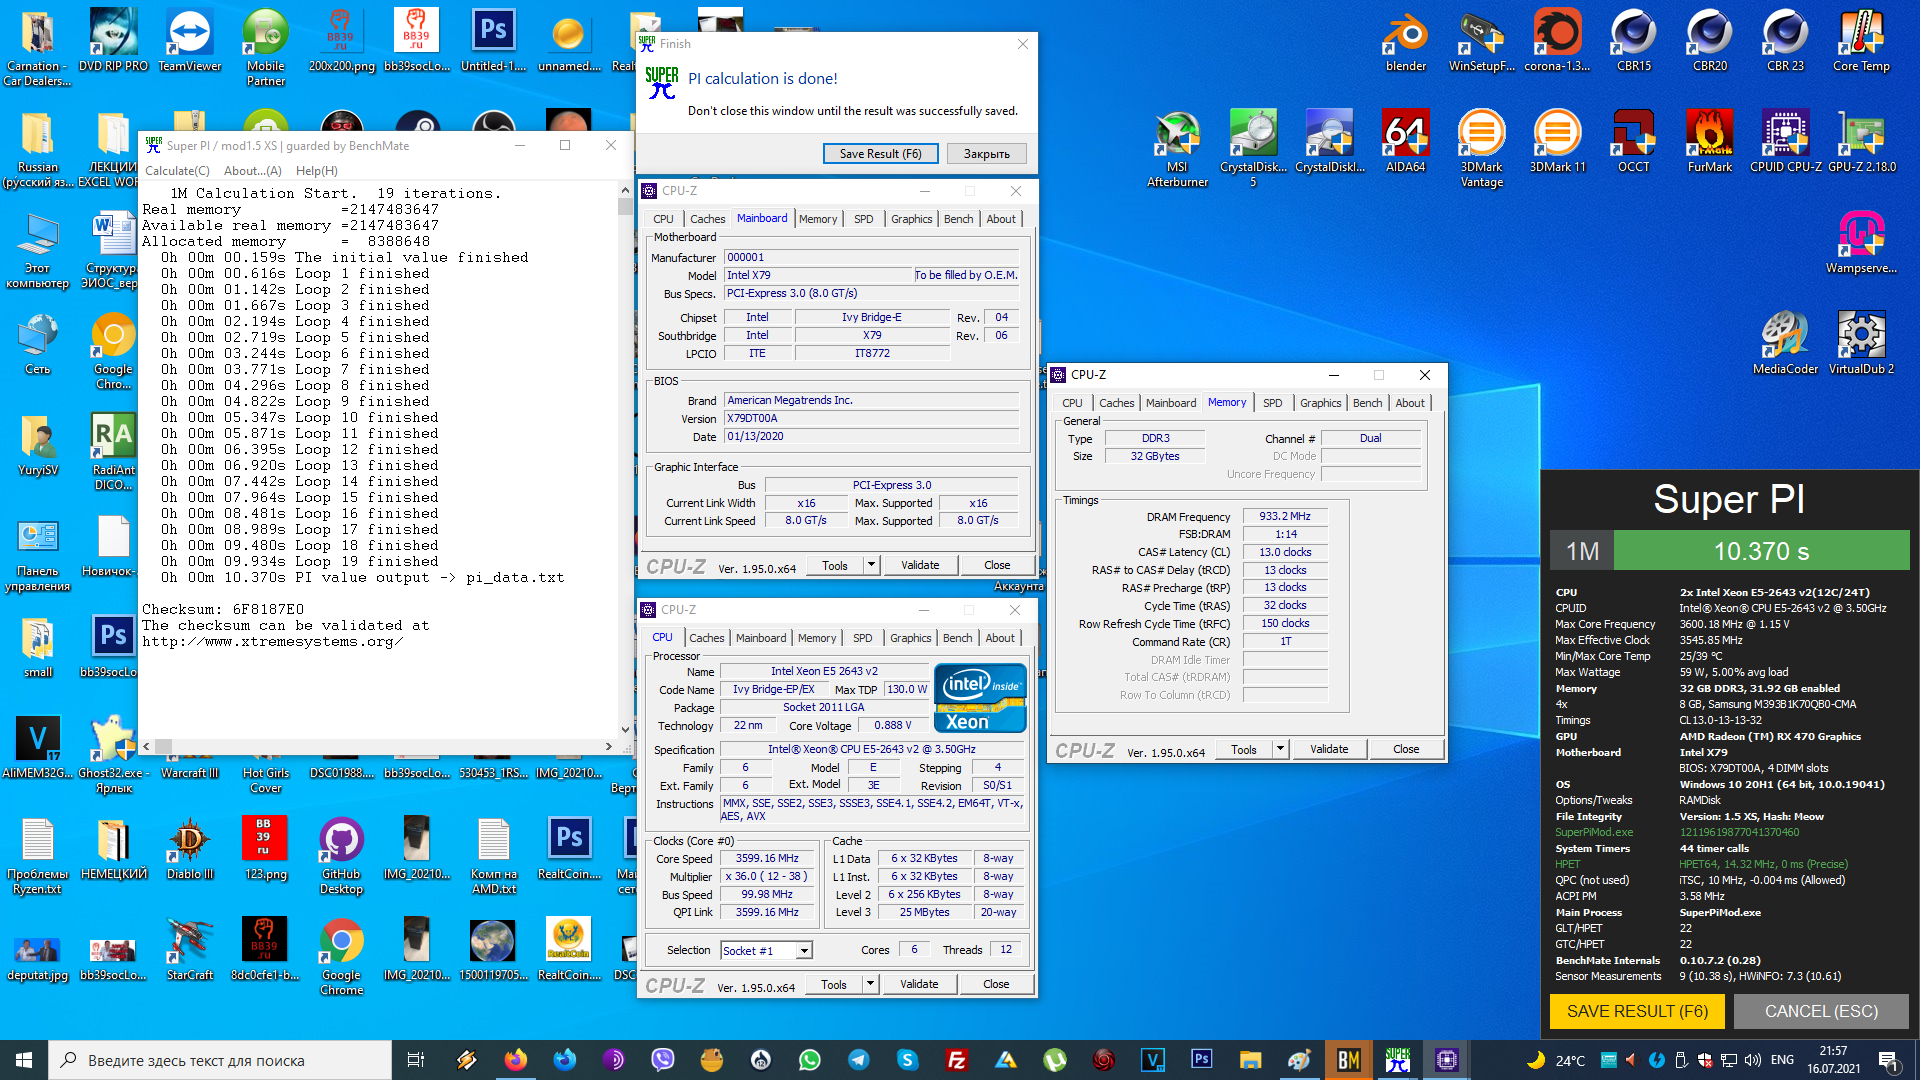Screen dimensions: 1920x1080
Task: Launch OCCT desktop shortcut
Action: point(1633,141)
